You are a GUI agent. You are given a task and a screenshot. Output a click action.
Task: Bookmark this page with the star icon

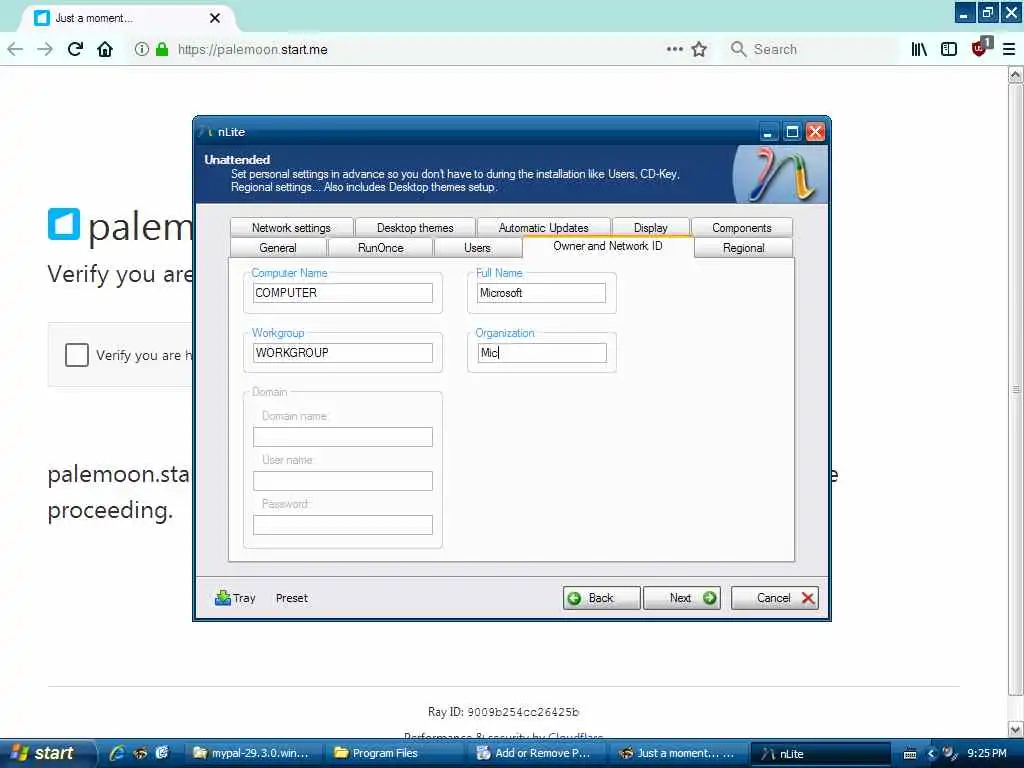[699, 50]
